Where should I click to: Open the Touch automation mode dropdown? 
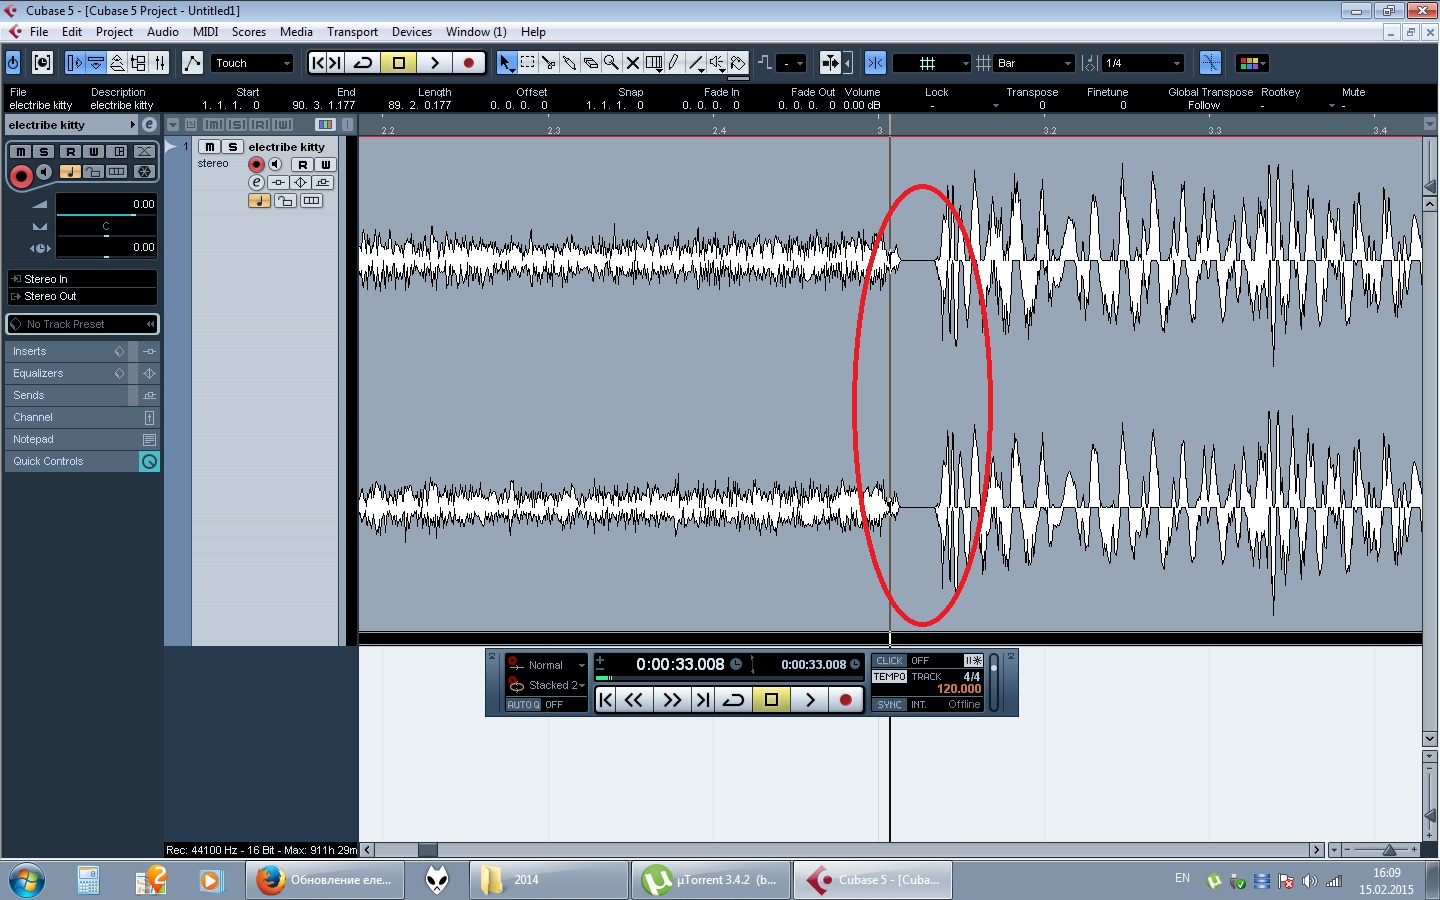pos(252,63)
